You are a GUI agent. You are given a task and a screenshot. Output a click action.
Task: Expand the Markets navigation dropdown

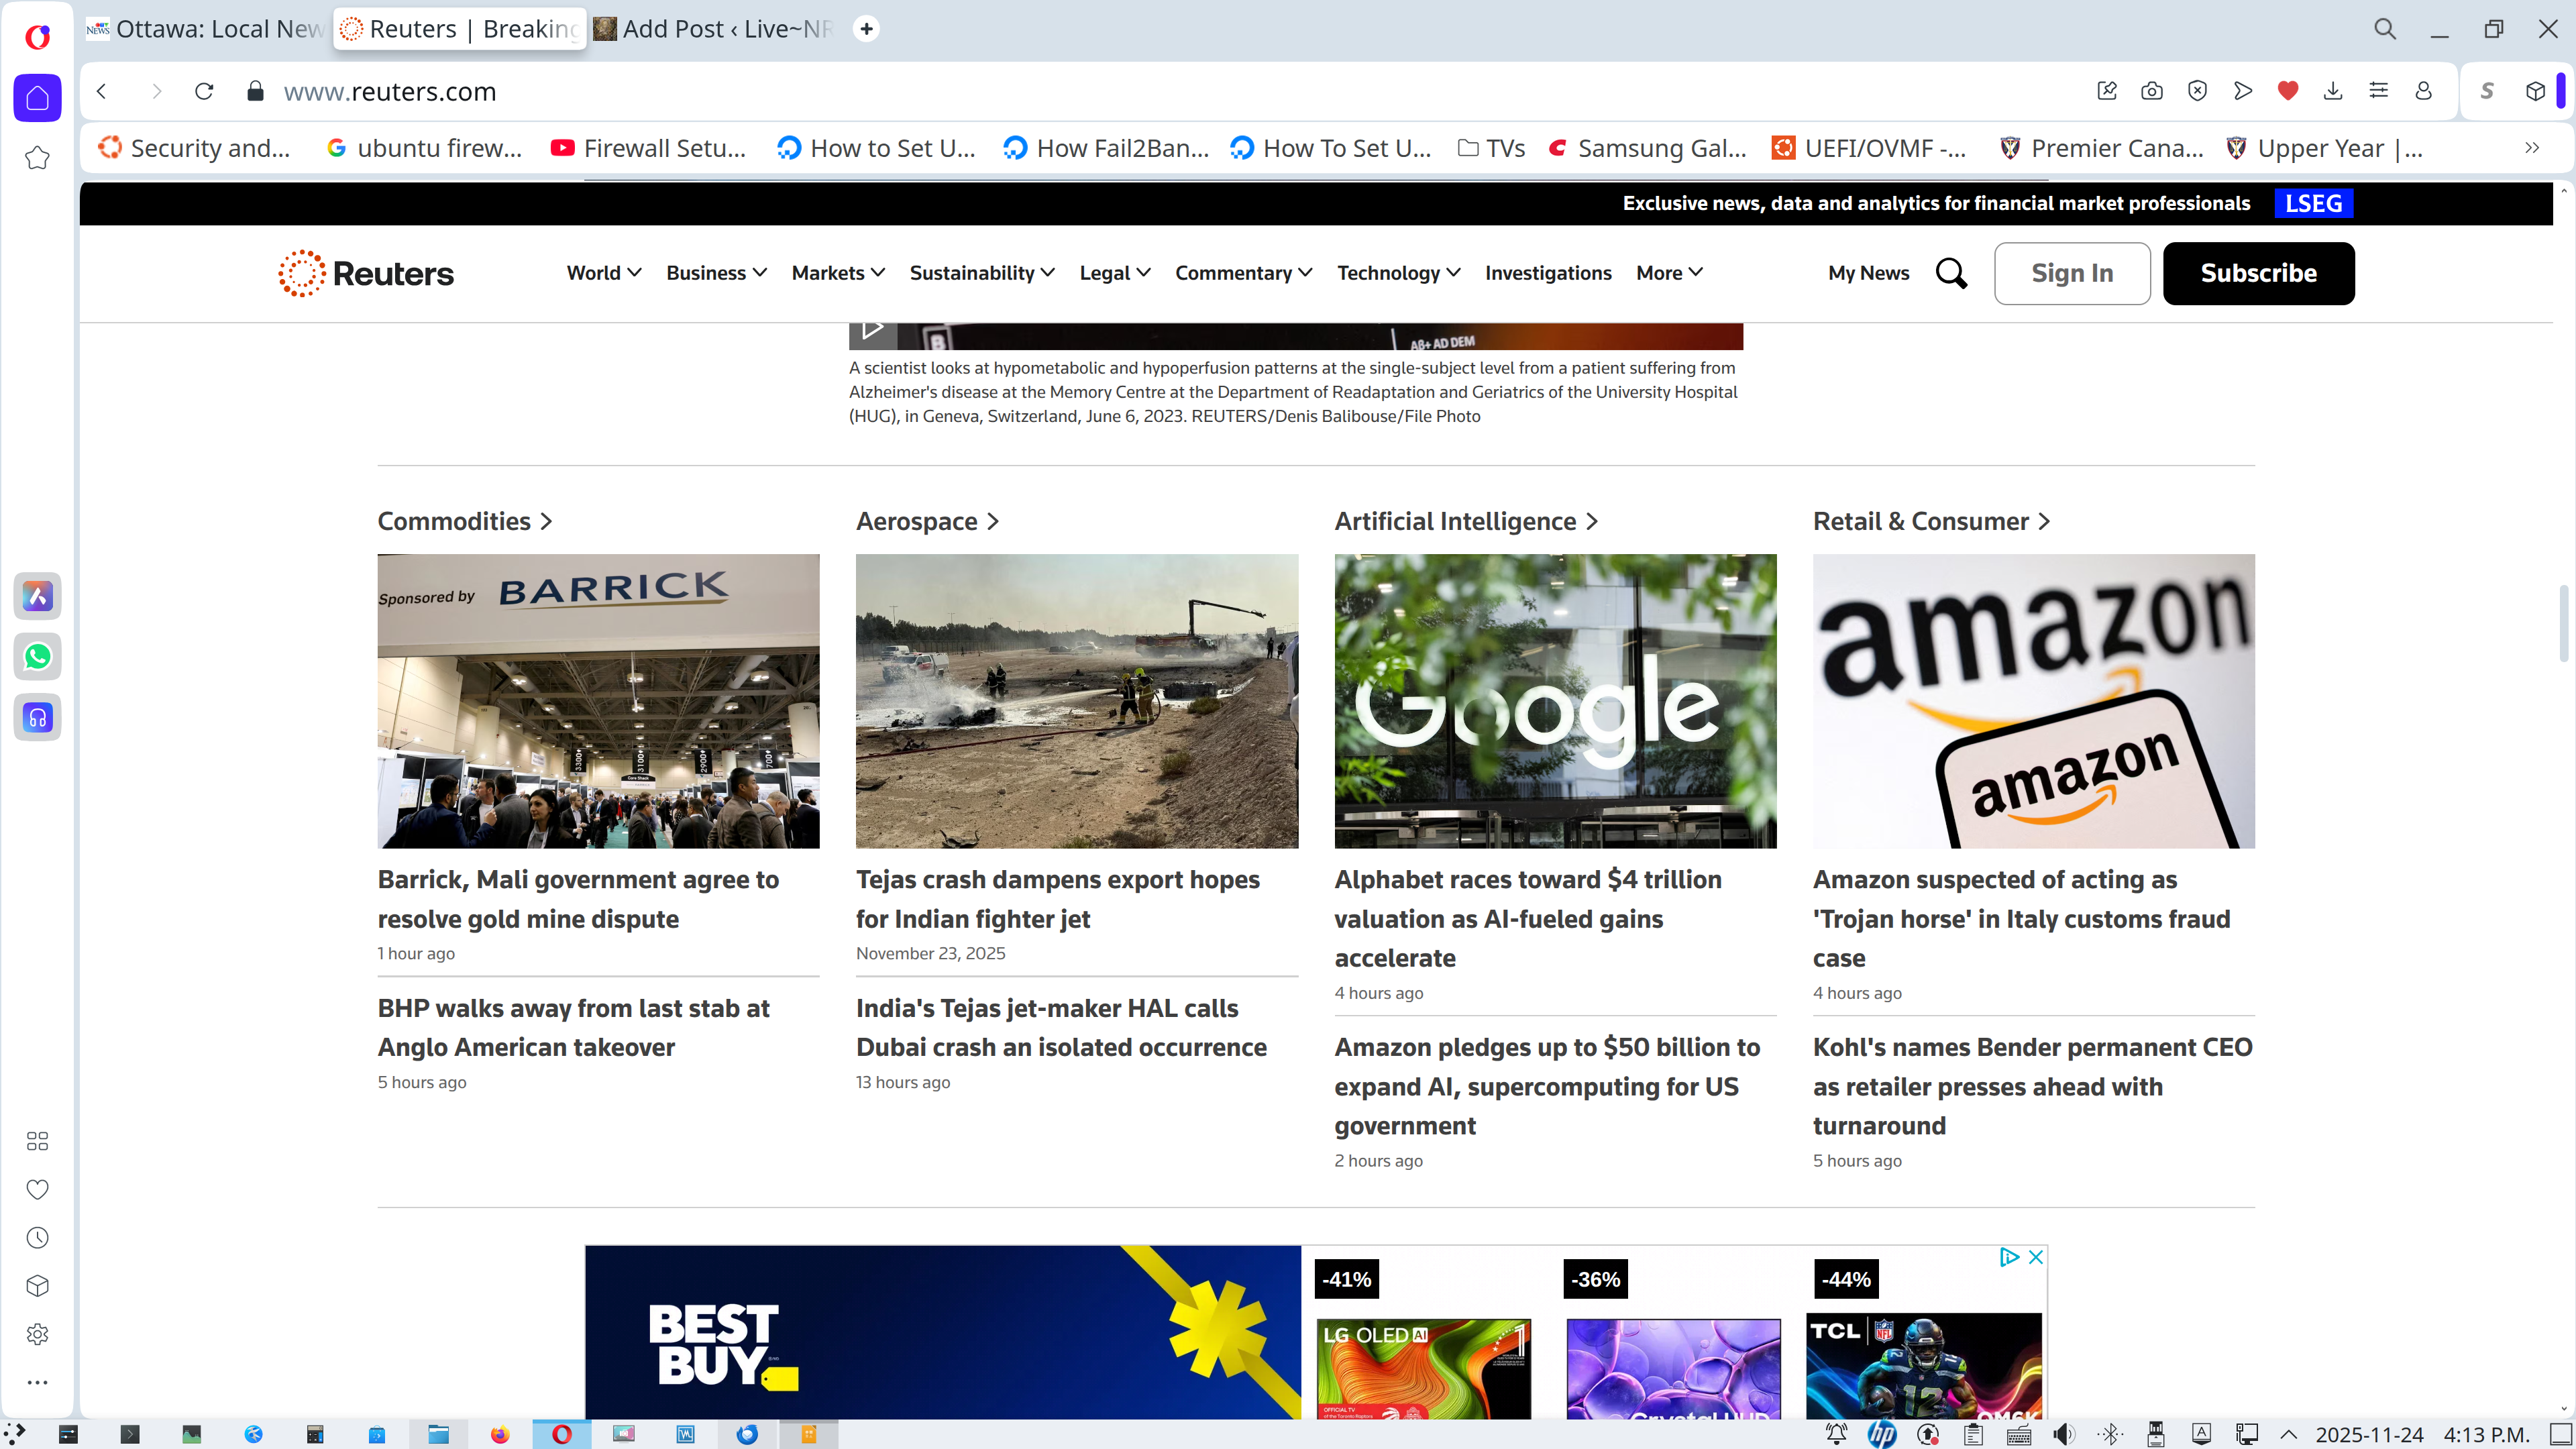click(x=838, y=273)
